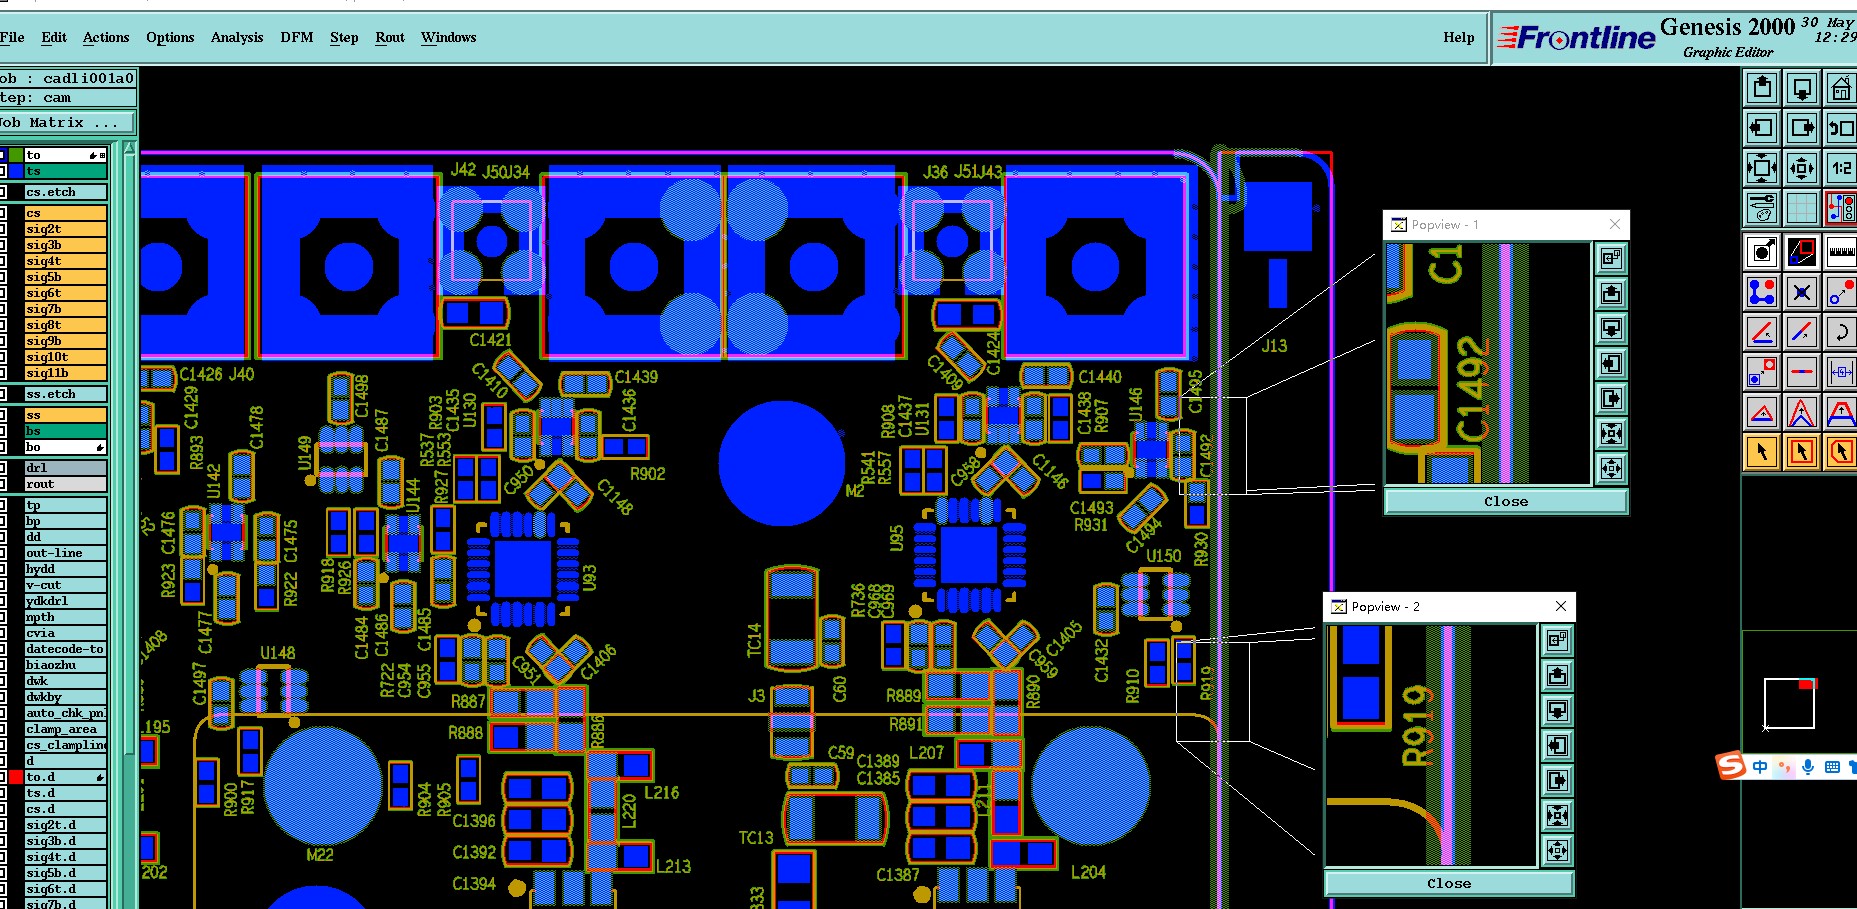
Task: Select the plain arrow selection tool
Action: pyautogui.click(x=1762, y=452)
